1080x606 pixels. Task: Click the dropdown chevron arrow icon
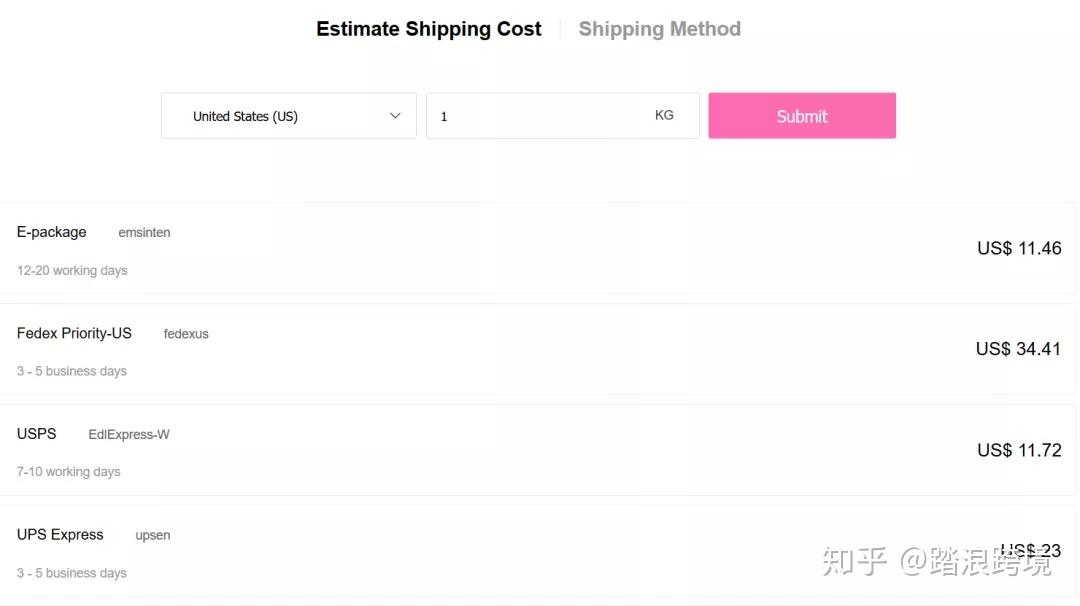coord(395,116)
